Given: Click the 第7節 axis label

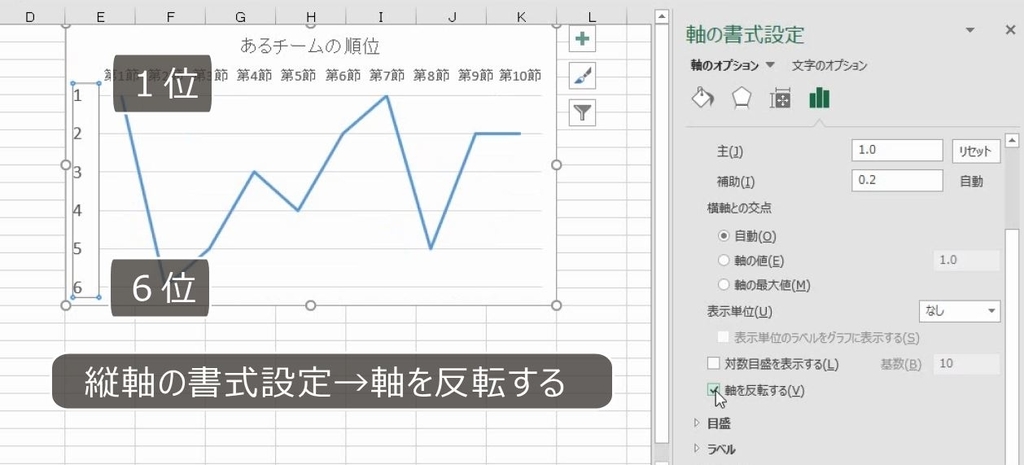Looking at the screenshot, I should click(387, 76).
